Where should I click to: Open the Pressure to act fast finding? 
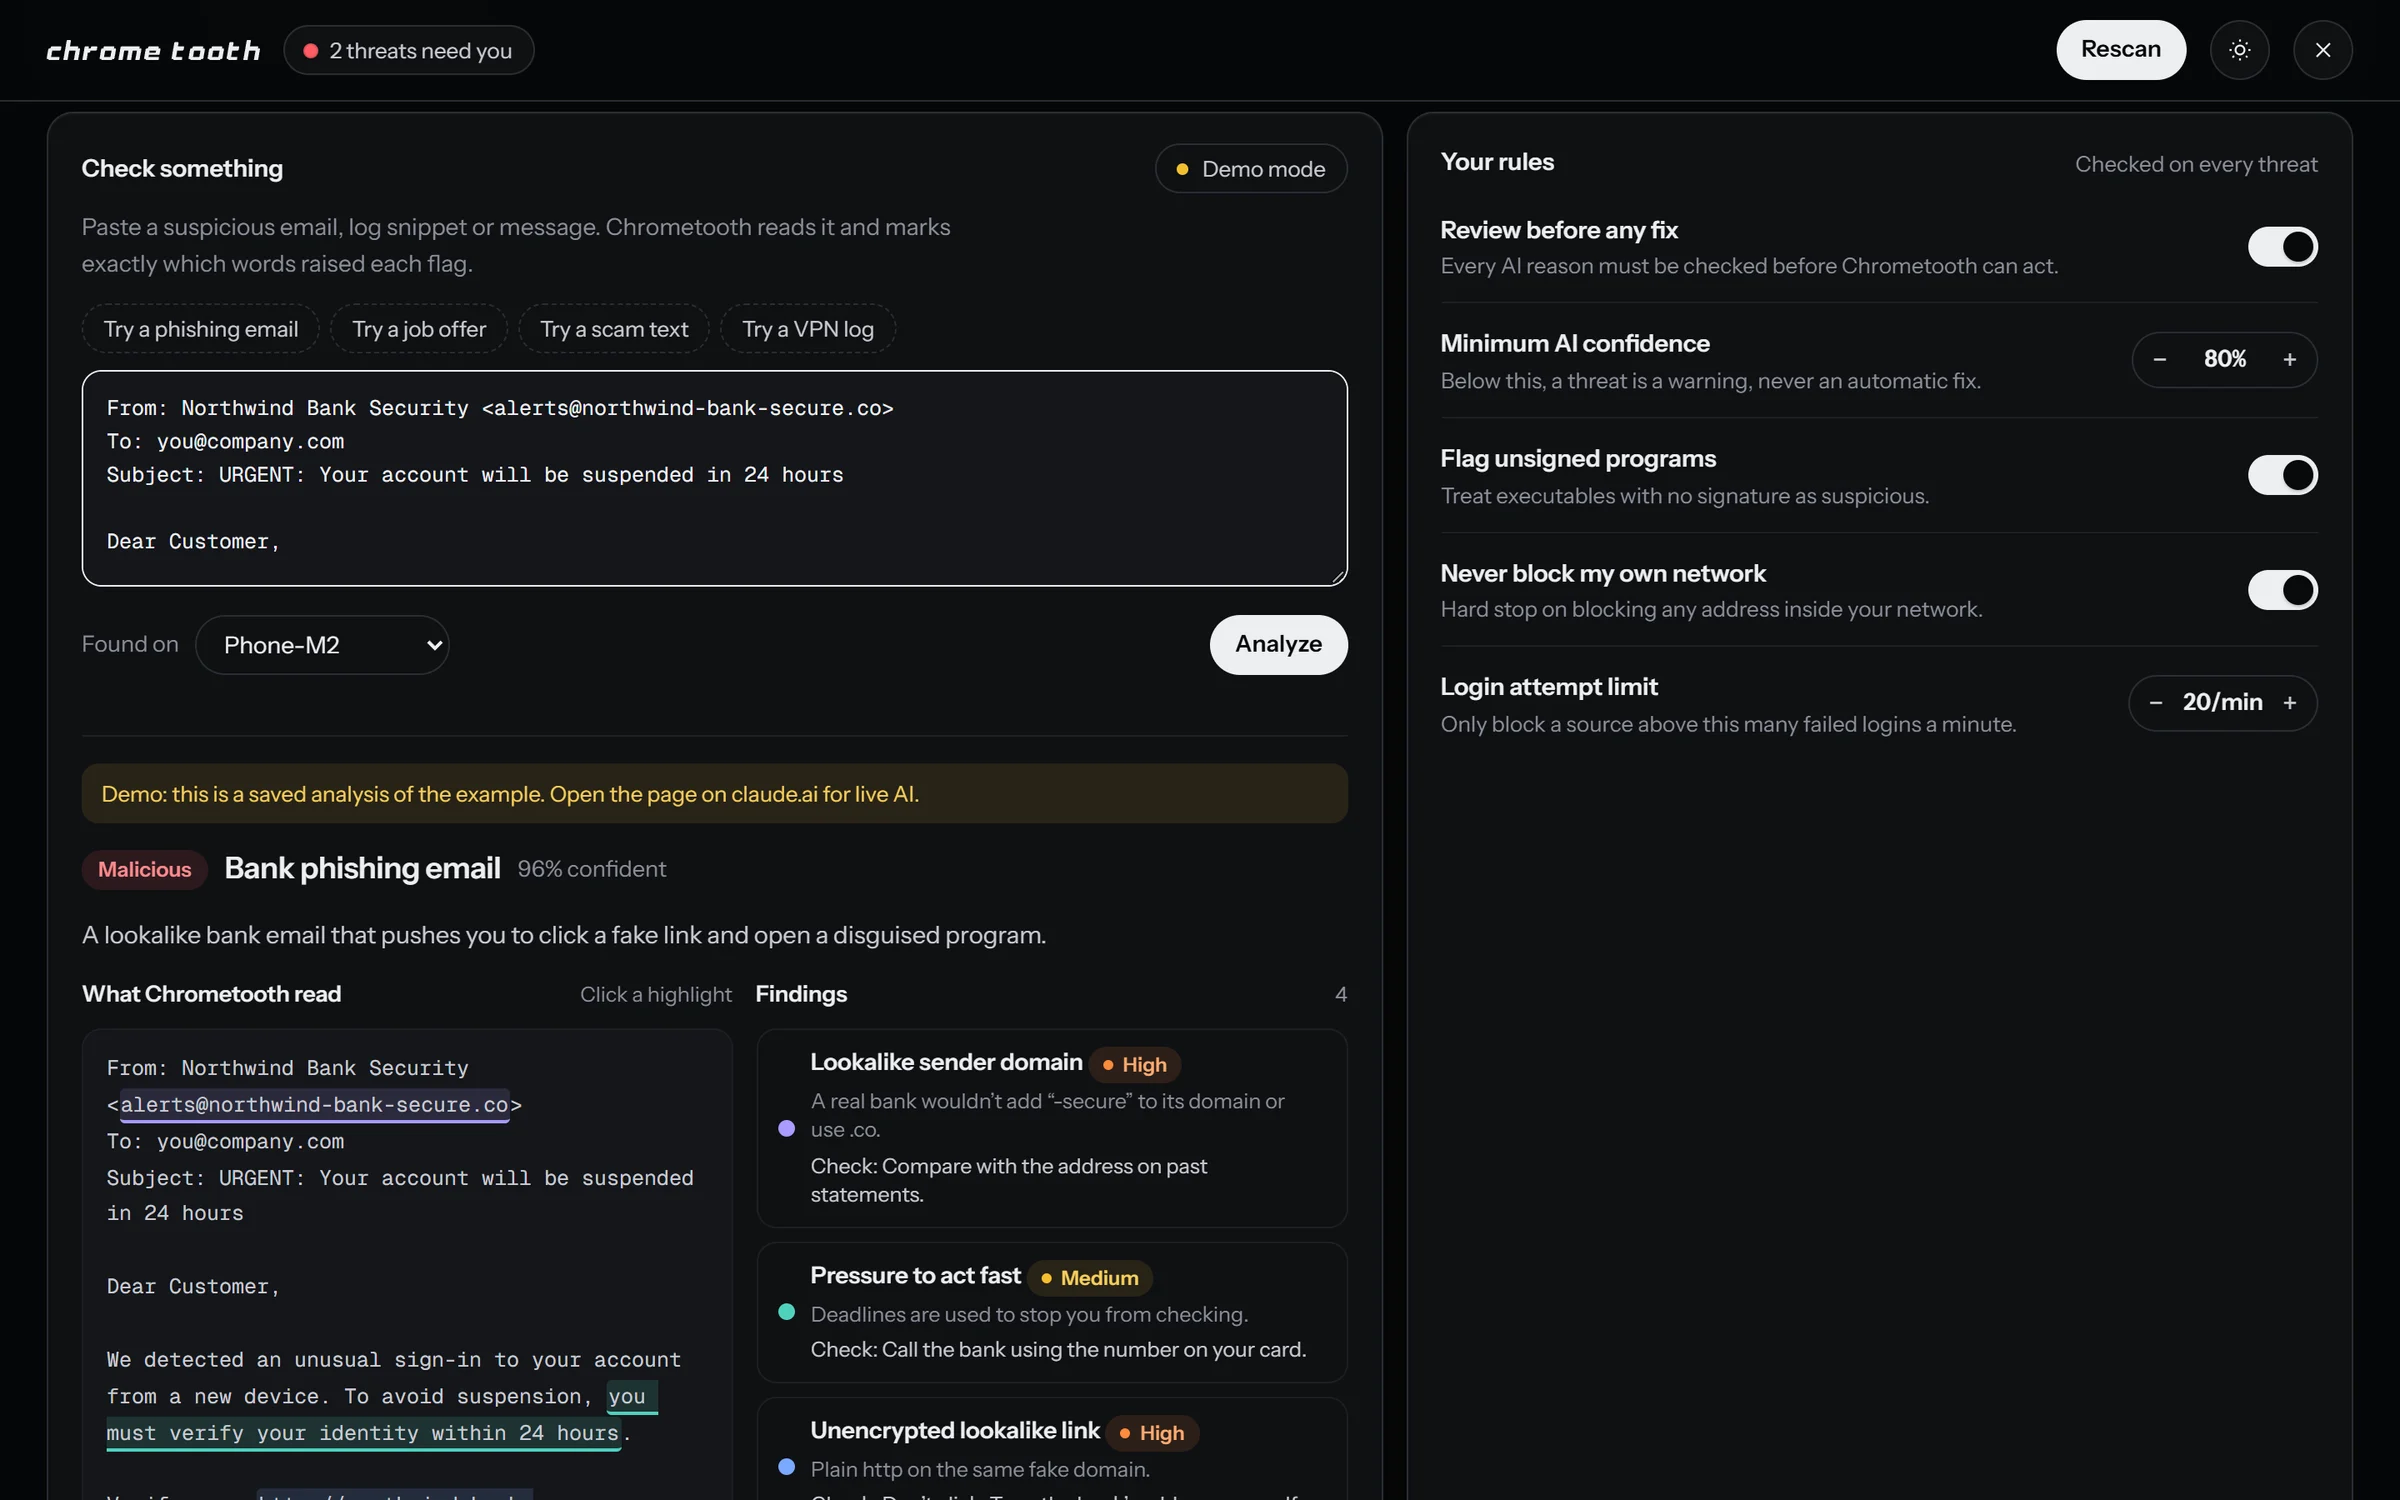pos(1052,1312)
